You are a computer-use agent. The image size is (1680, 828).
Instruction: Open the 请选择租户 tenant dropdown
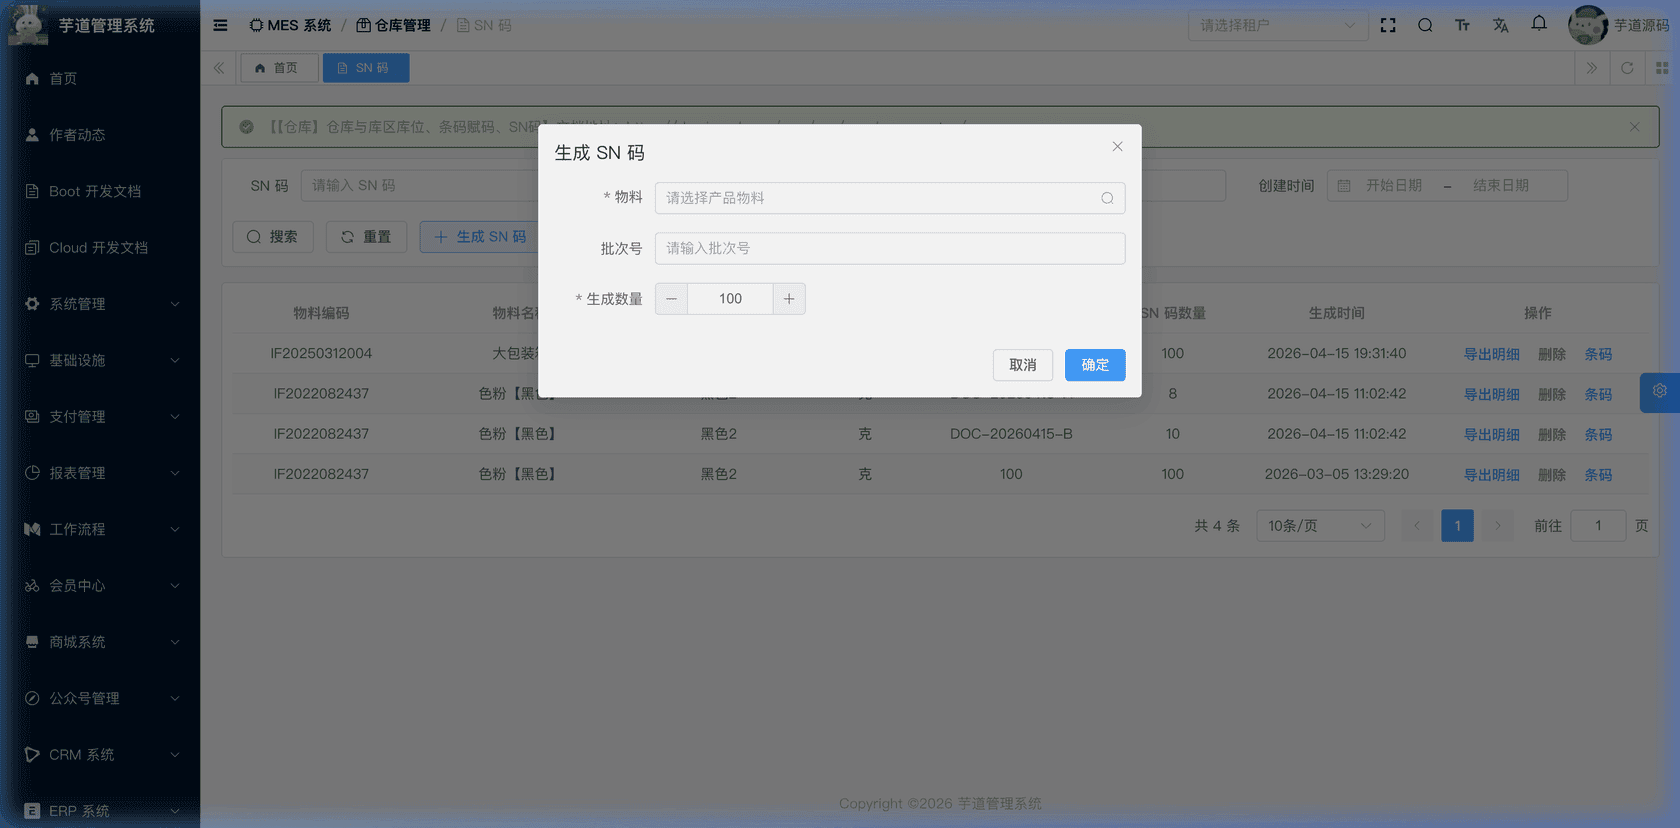pos(1277,25)
